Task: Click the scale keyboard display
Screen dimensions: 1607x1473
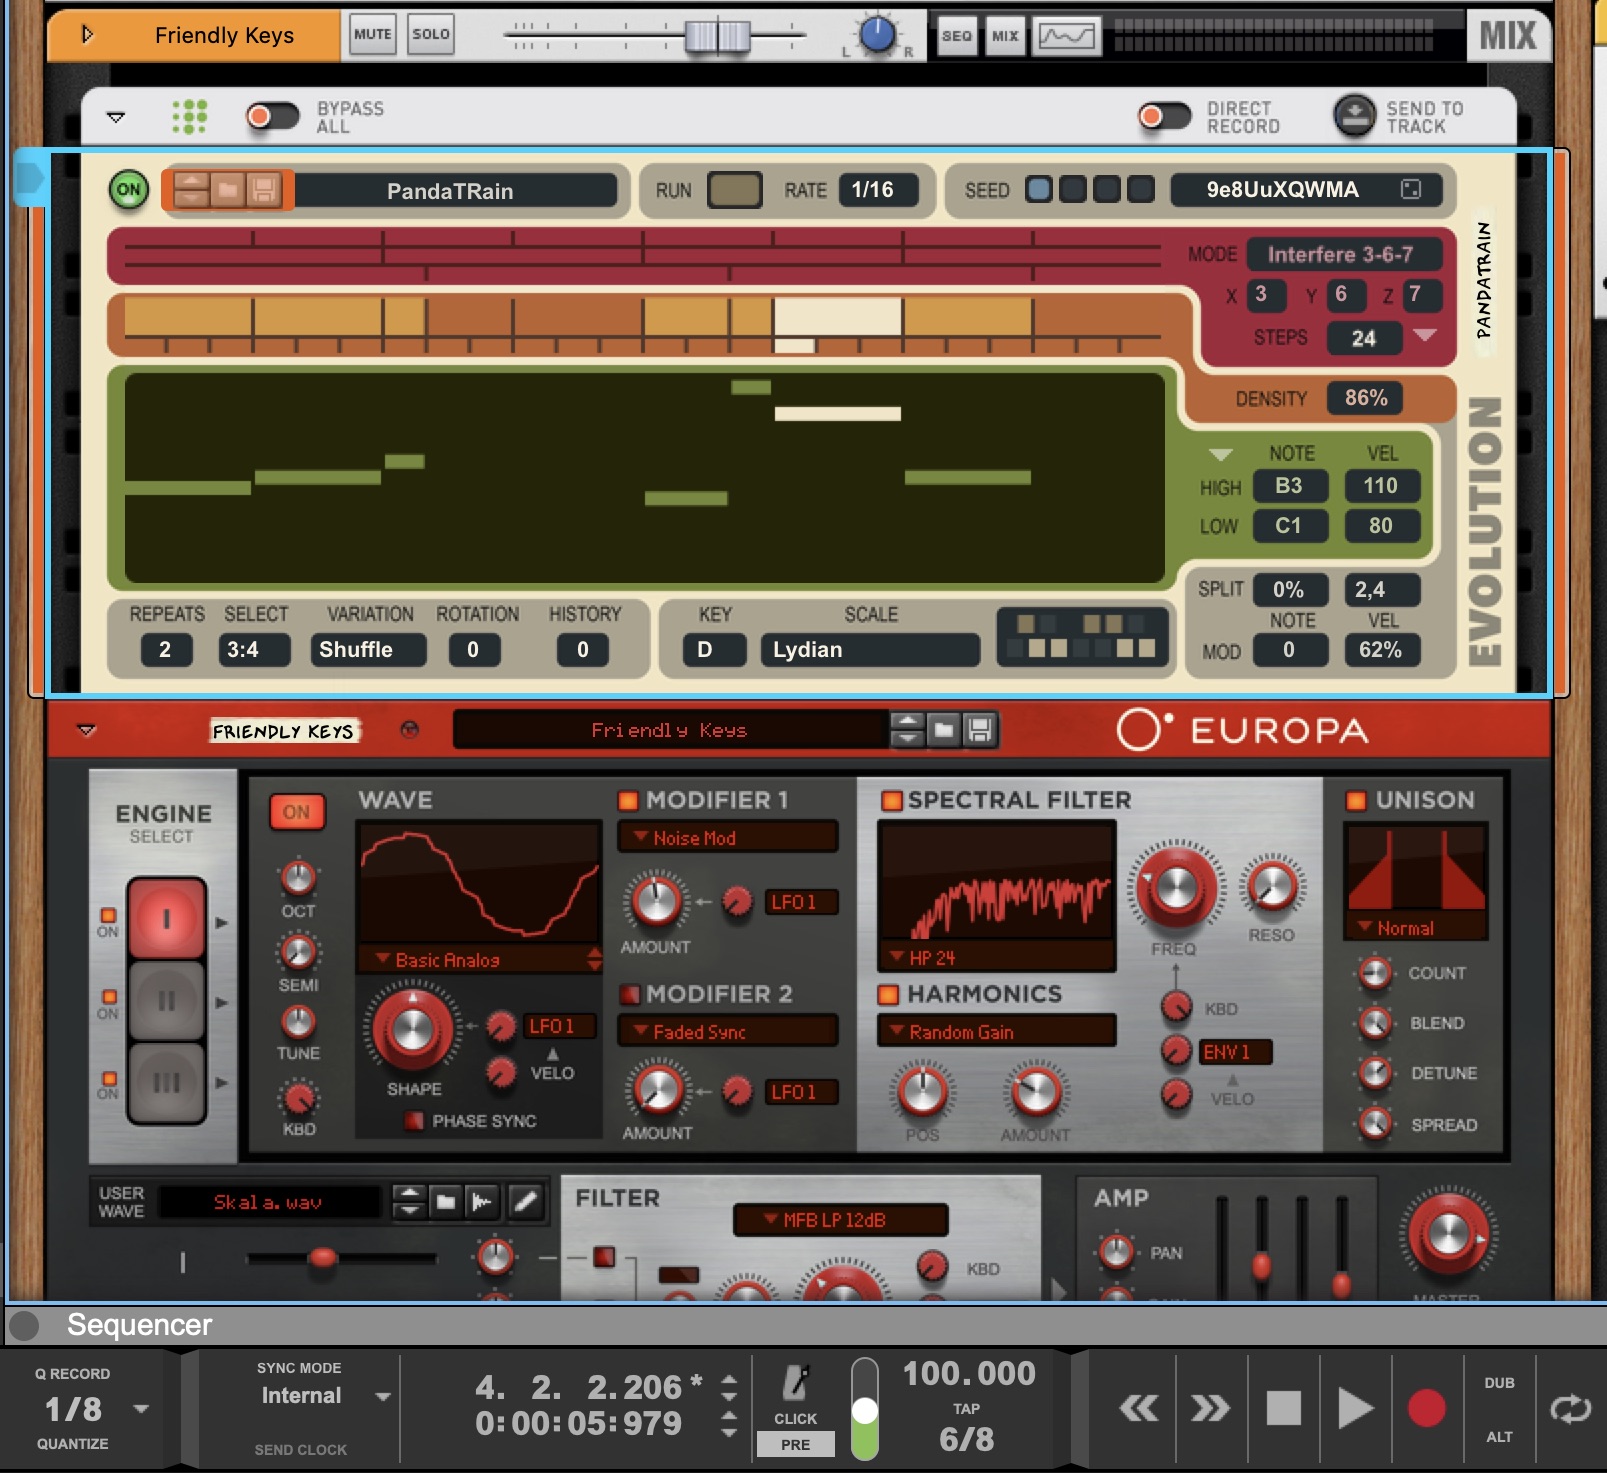Action: click(x=1084, y=636)
